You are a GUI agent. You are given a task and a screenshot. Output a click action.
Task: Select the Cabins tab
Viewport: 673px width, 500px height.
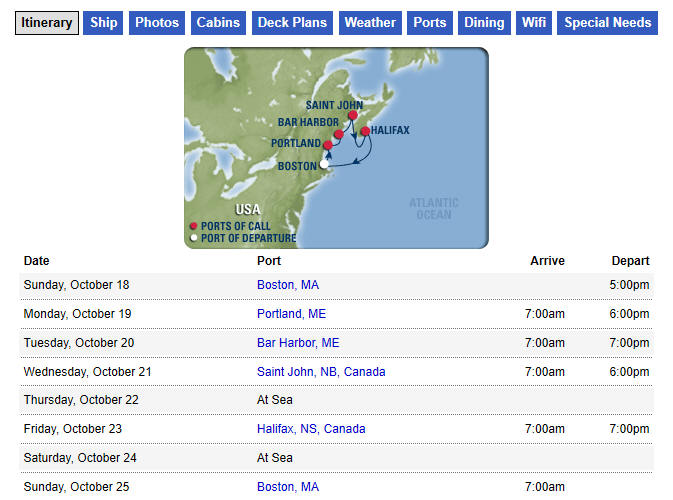[218, 23]
